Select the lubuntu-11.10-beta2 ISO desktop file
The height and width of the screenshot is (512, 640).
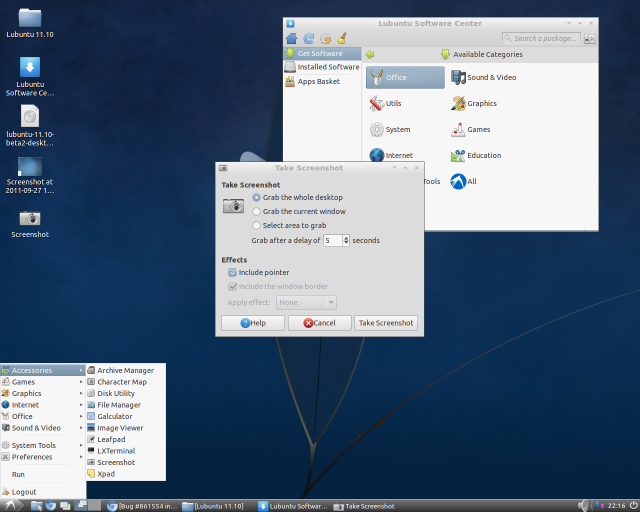coord(30,126)
